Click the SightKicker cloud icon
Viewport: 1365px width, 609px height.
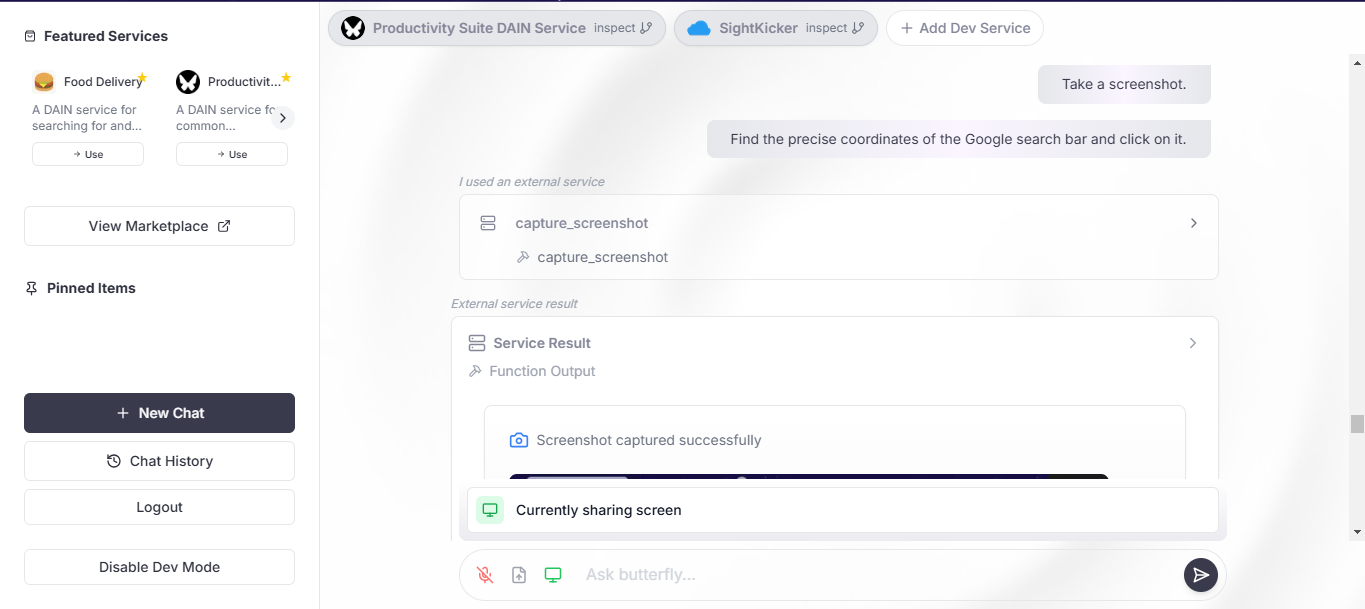point(699,28)
